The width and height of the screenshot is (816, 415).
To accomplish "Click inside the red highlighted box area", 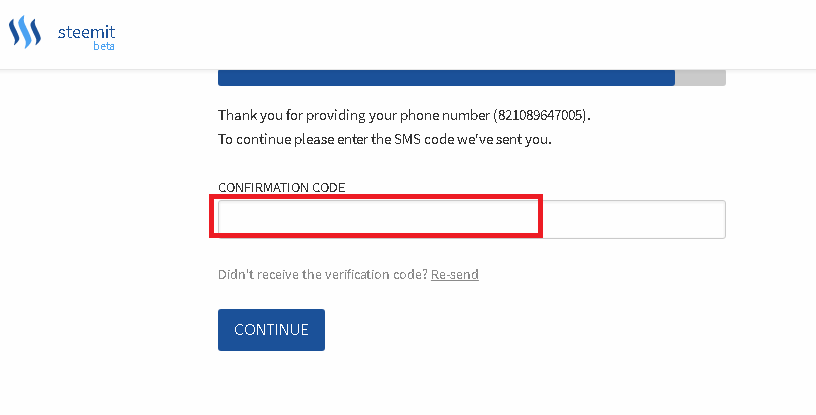I will (376, 216).
